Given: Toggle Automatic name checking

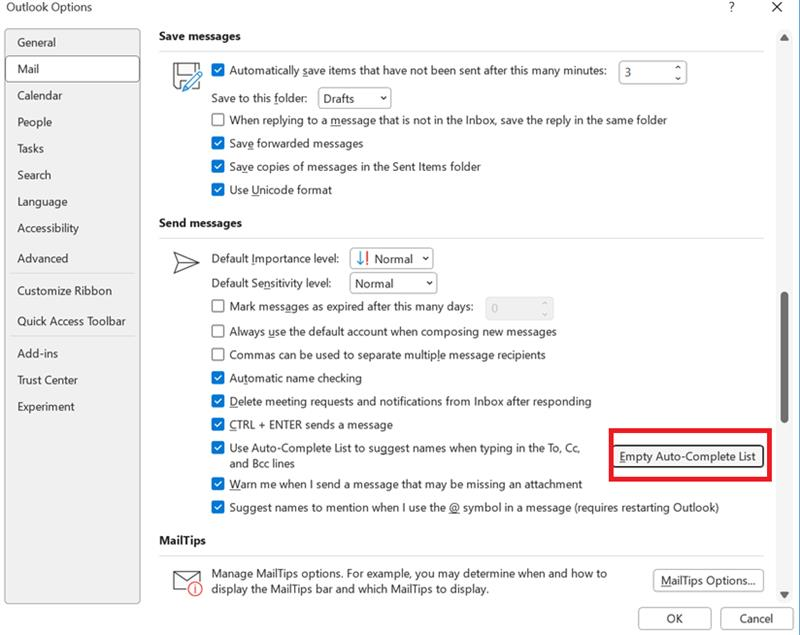Looking at the screenshot, I should point(218,378).
